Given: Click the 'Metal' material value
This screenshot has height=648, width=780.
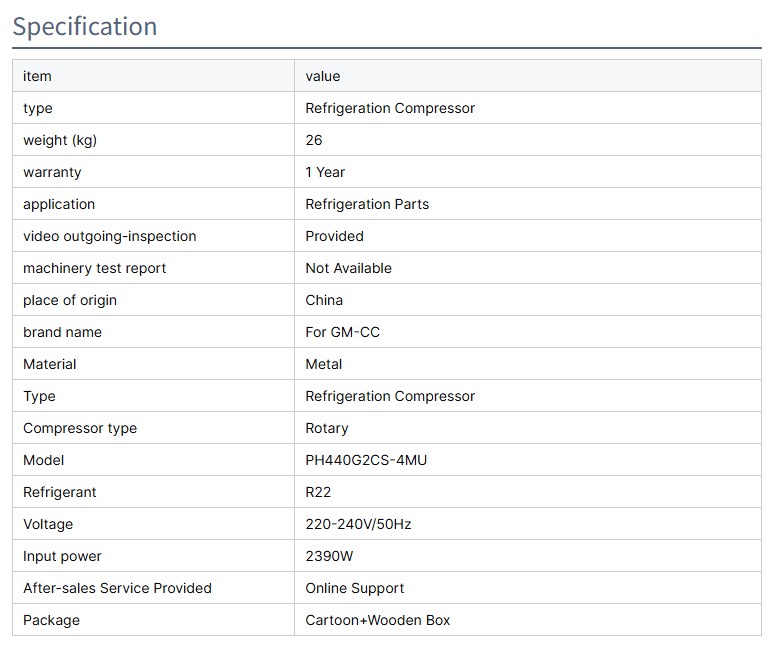Looking at the screenshot, I should (324, 364).
